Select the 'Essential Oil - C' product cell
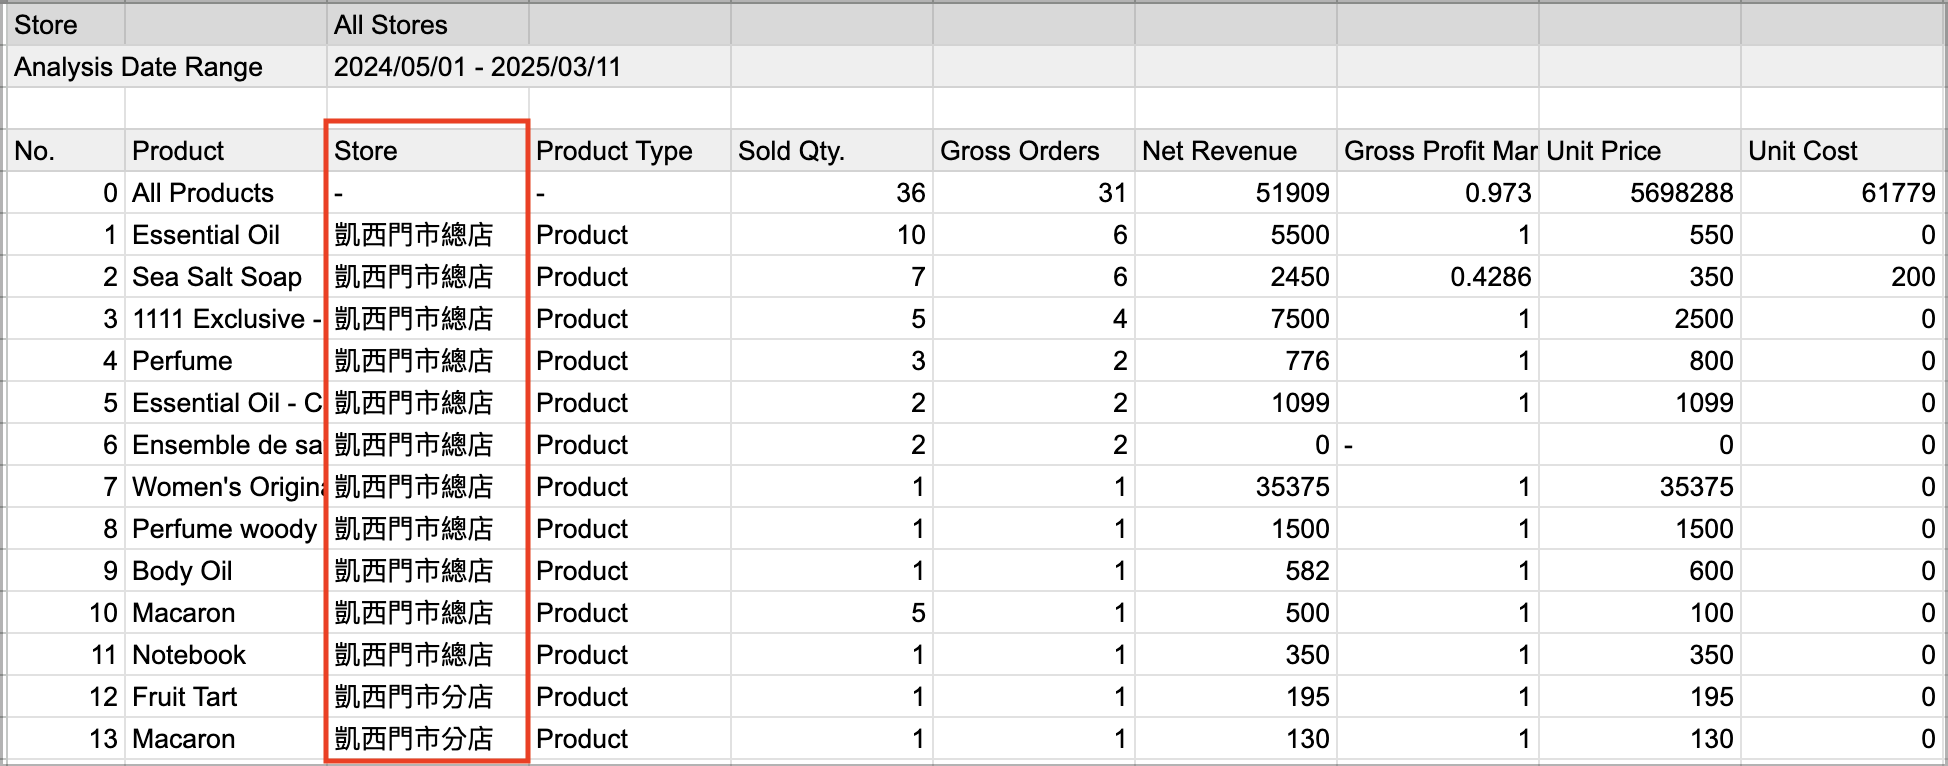1948x766 pixels. click(x=226, y=403)
